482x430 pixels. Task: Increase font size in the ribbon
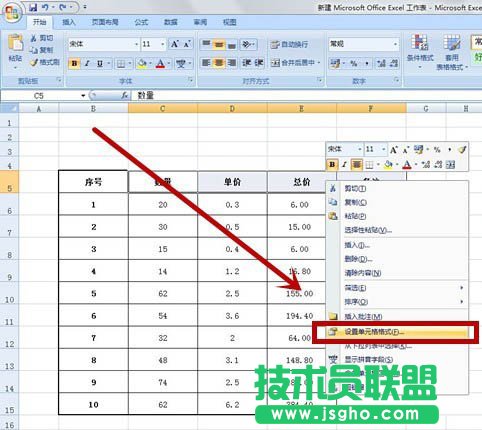[x=174, y=44]
